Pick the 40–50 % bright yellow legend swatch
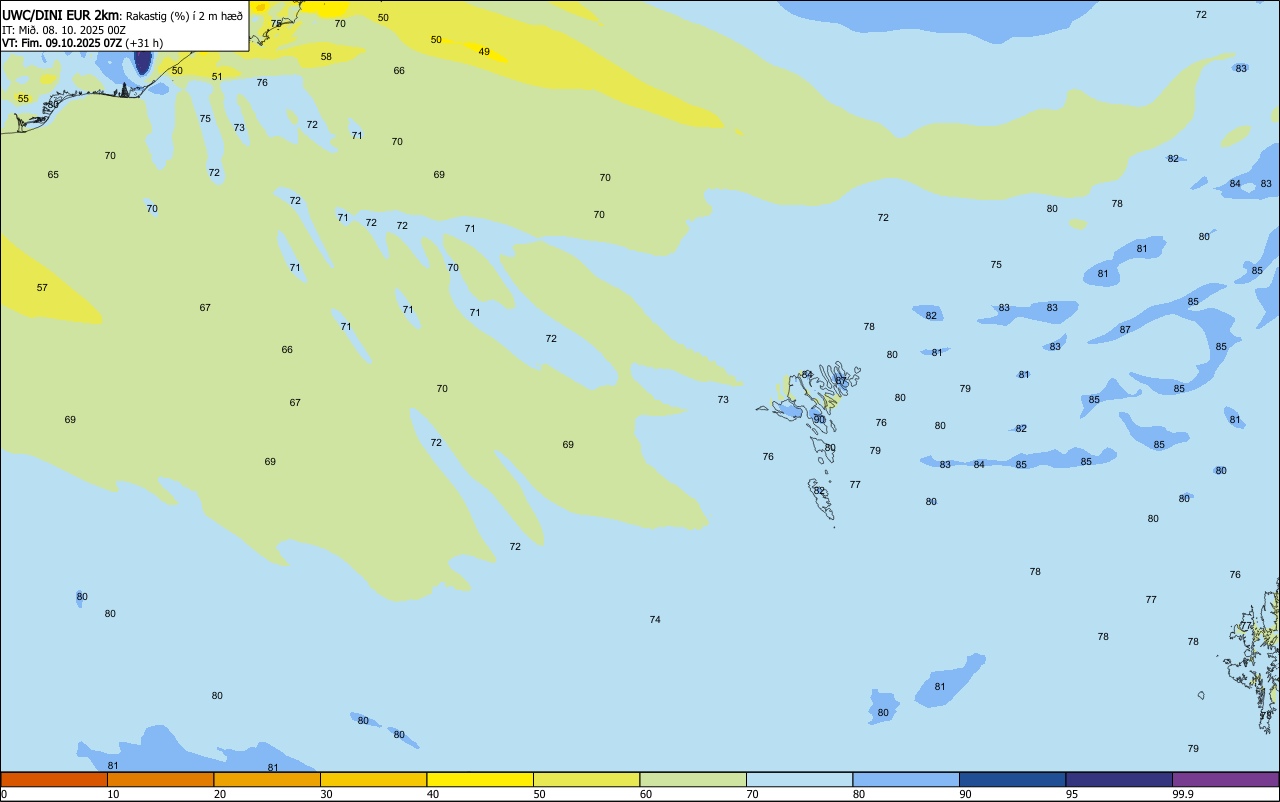 (480, 779)
